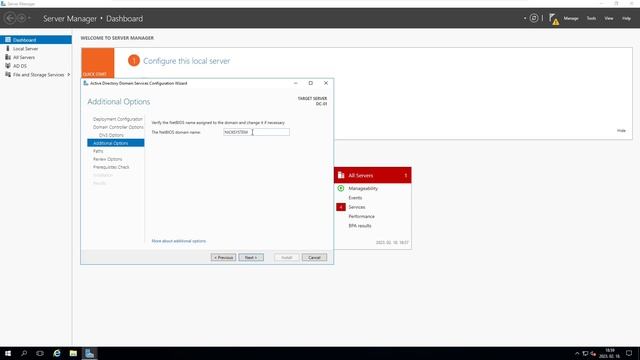
Task: Open Performance in All Servers tile
Action: [x=361, y=216]
